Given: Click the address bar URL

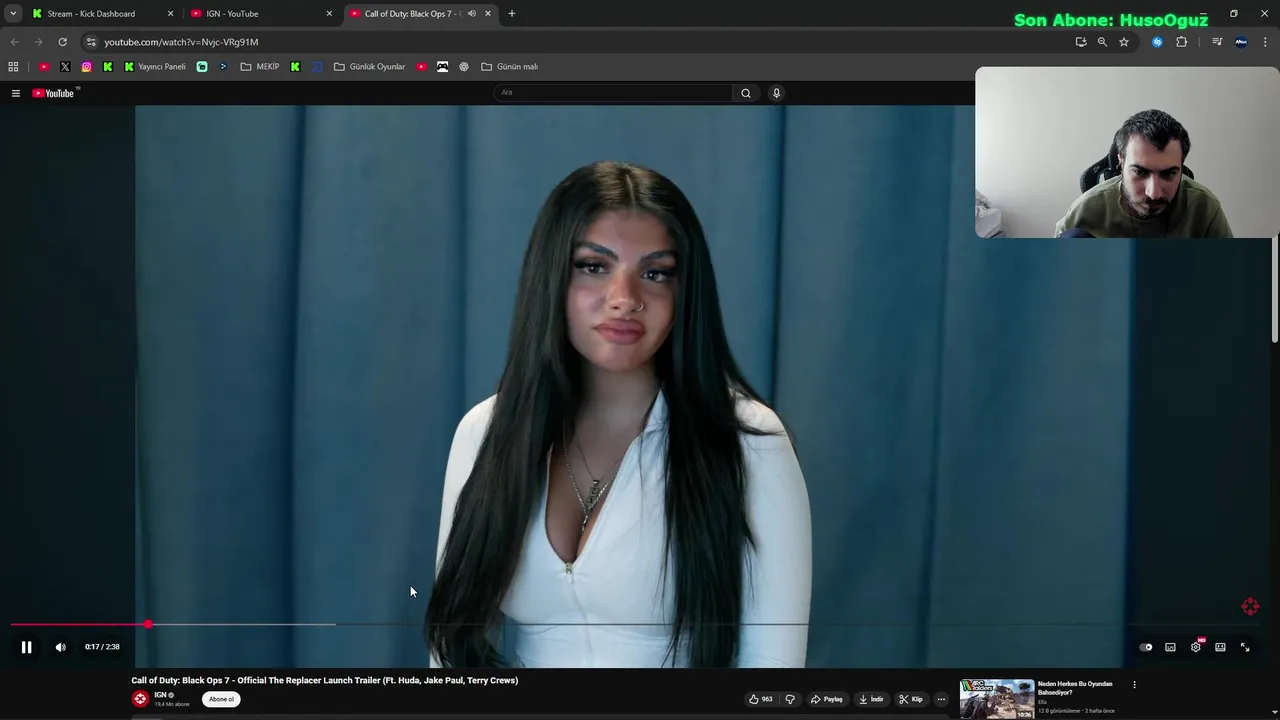Looking at the screenshot, I should (x=181, y=42).
